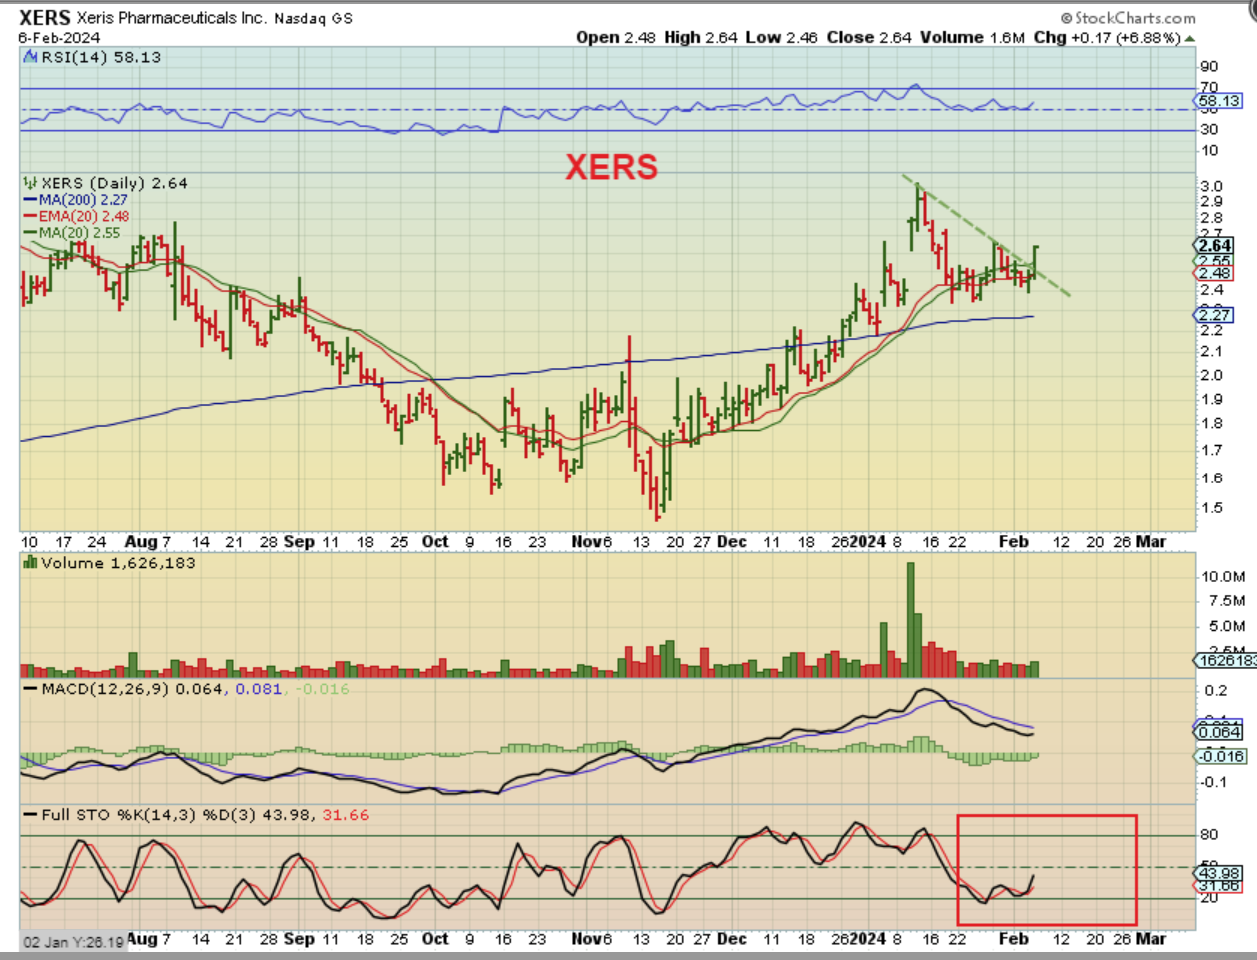Screen dimensions: 1257x960
Task: Click the 58.13 RSI value tag on right axis
Action: click(x=1219, y=101)
